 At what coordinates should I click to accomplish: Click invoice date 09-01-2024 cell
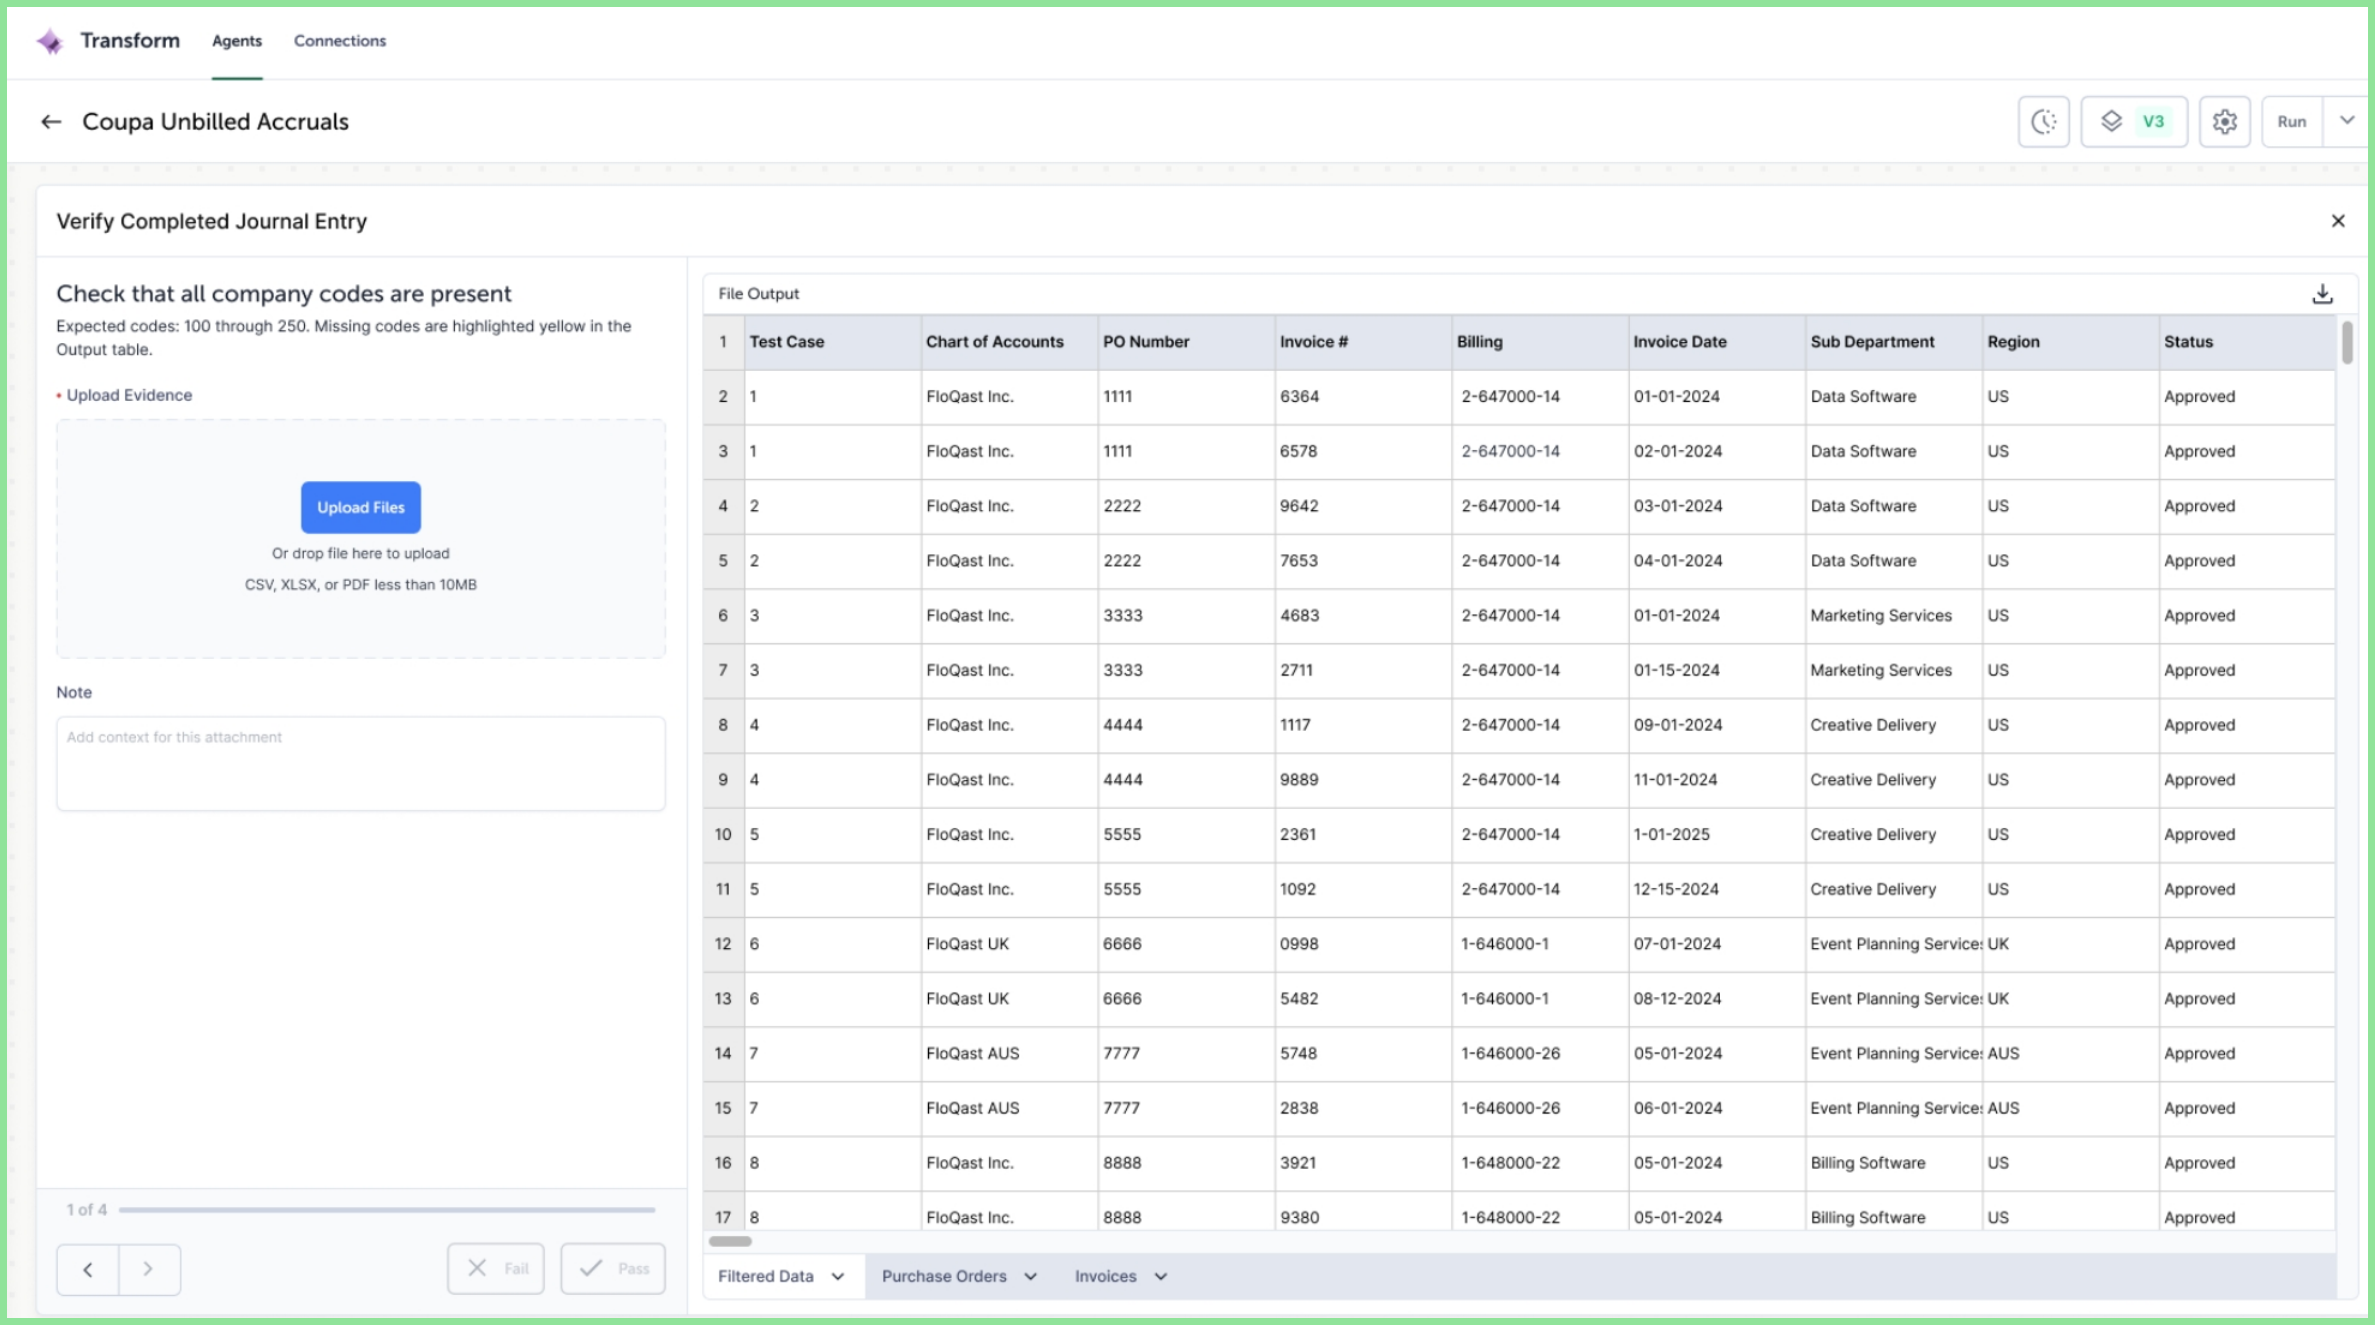[x=1717, y=725]
